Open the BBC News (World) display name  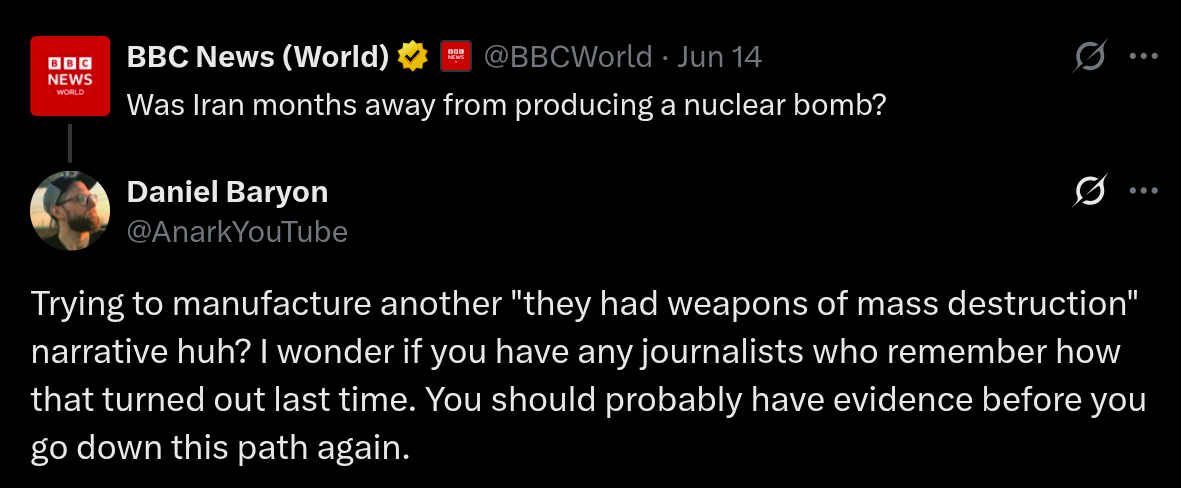click(257, 57)
